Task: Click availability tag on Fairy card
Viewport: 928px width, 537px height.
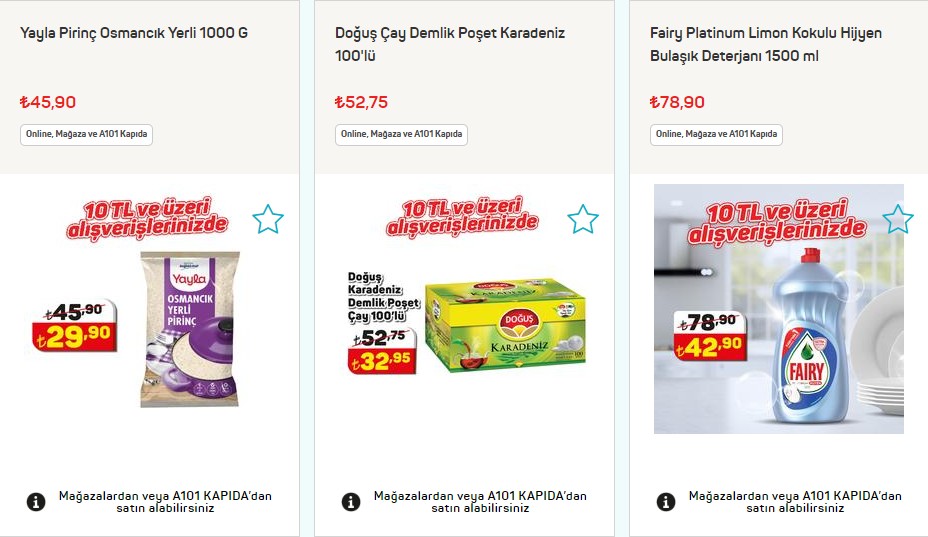Action: tap(716, 134)
